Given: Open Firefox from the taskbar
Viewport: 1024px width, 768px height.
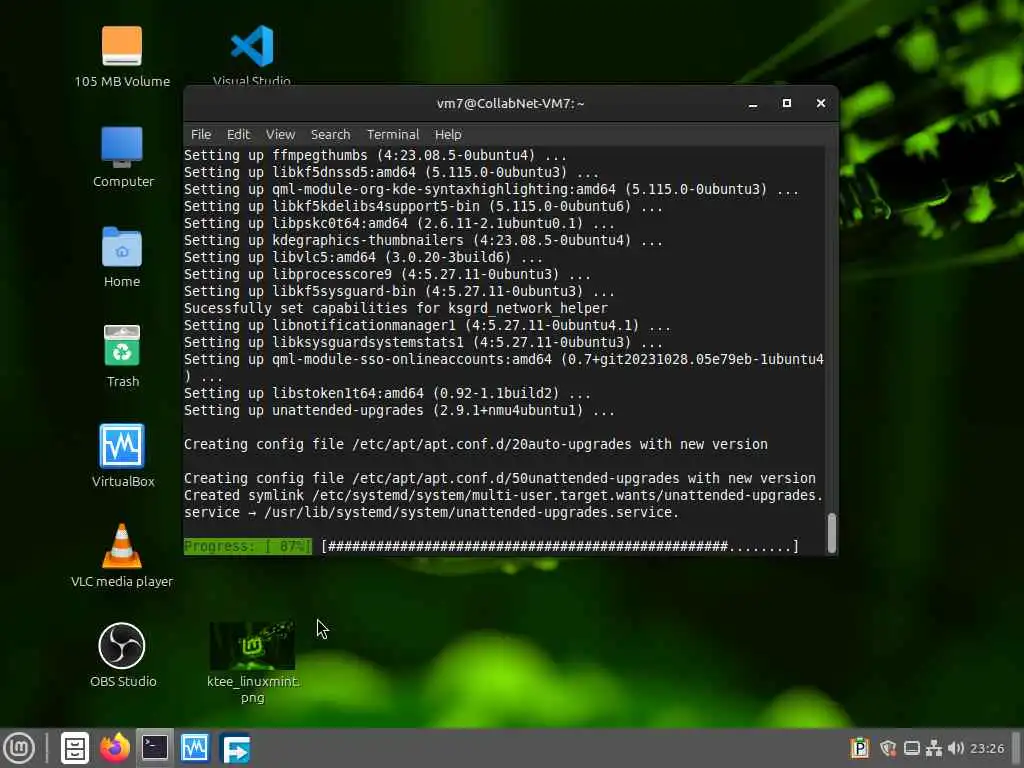Looking at the screenshot, I should [x=114, y=748].
